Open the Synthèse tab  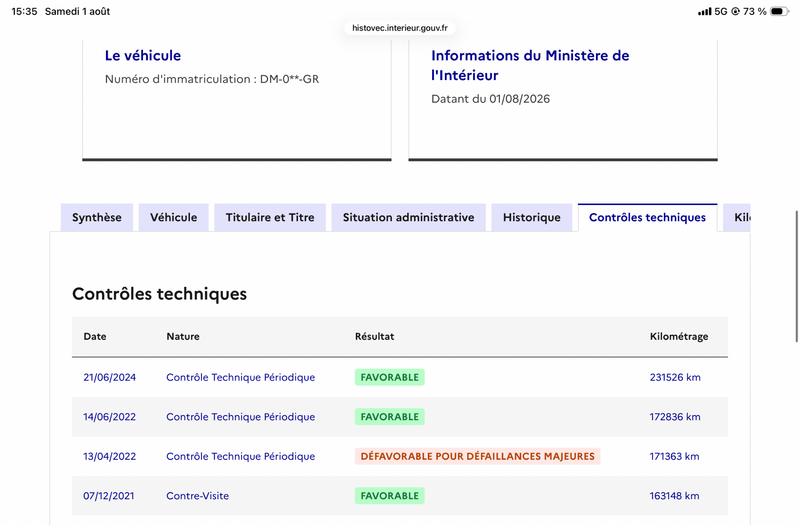click(97, 217)
